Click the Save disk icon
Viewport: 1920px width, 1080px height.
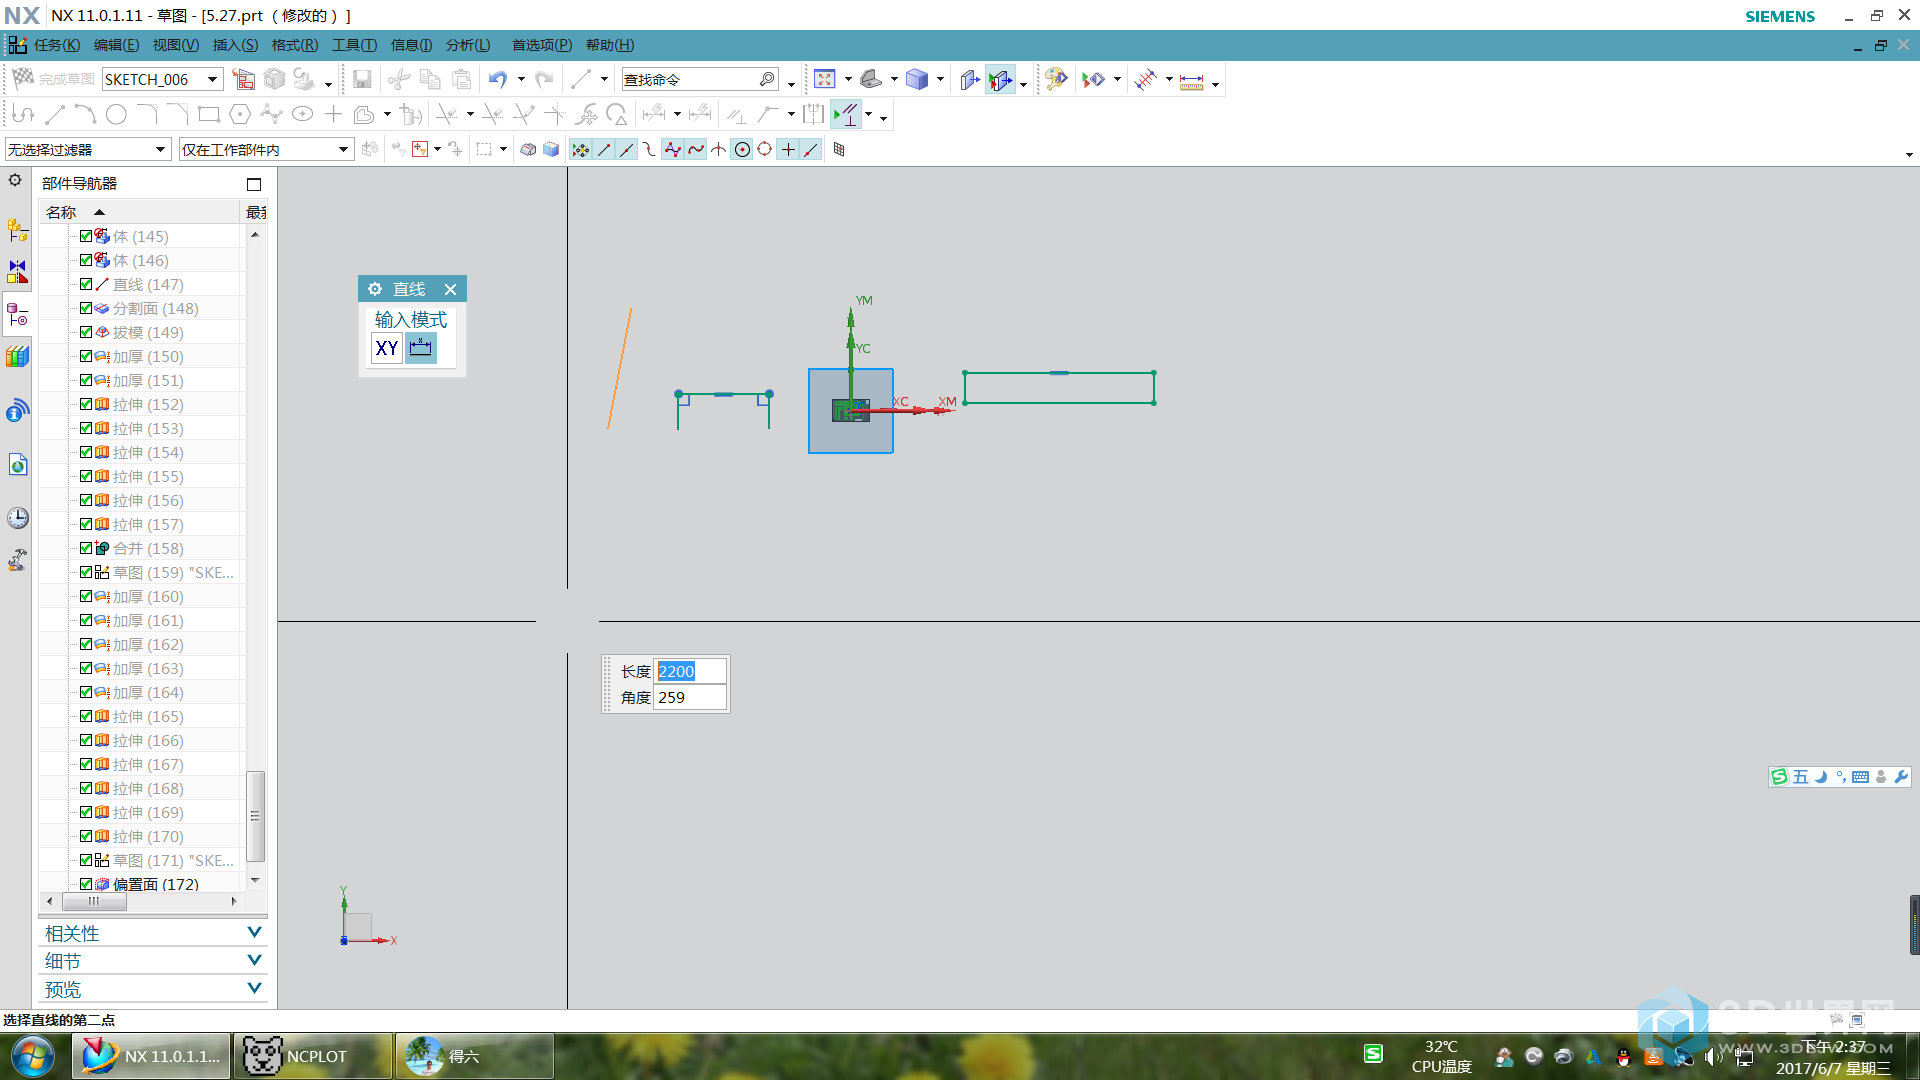tap(362, 79)
